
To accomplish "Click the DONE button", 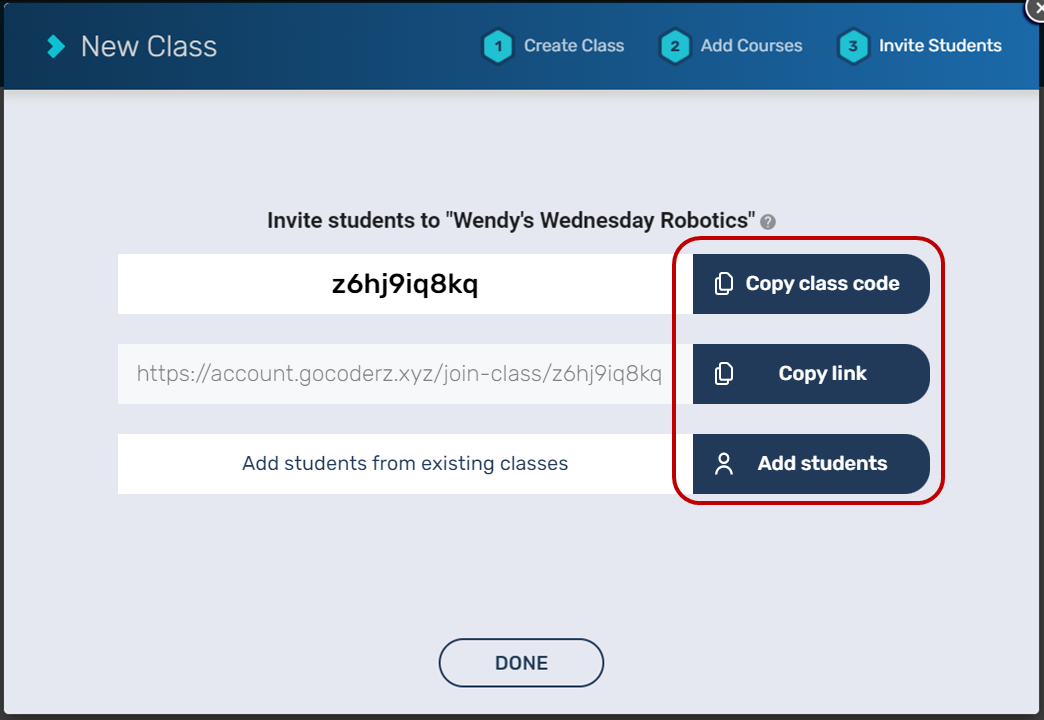I will click(521, 663).
